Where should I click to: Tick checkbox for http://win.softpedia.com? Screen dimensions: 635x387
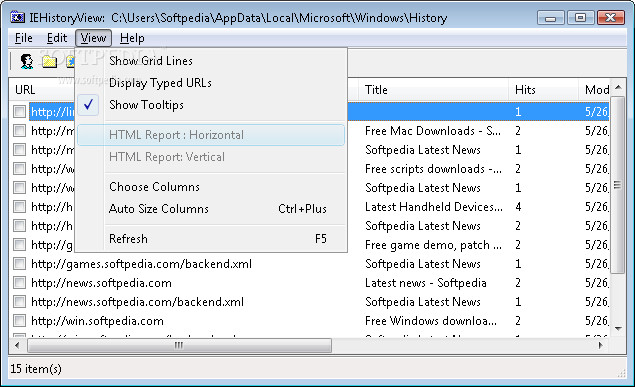pyautogui.click(x=19, y=321)
